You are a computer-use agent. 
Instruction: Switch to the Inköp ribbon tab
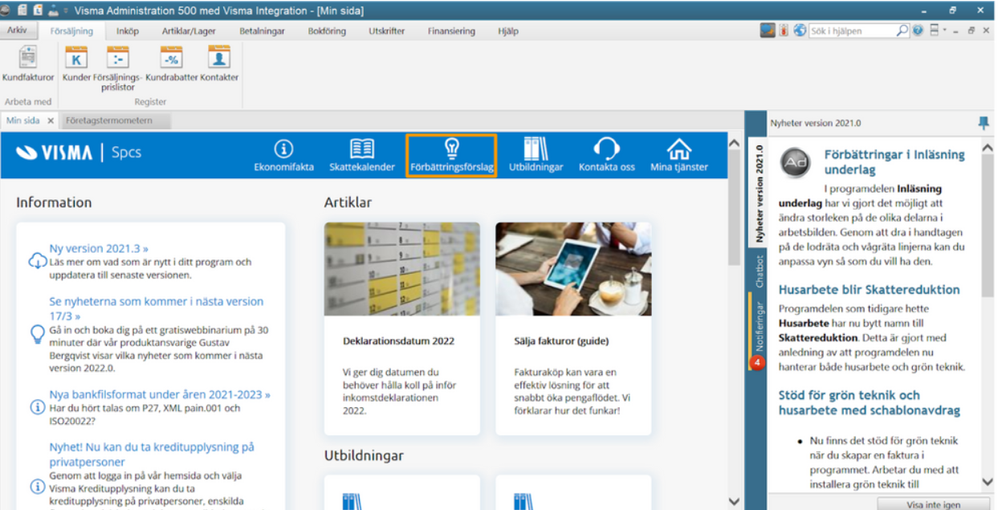pos(127,31)
